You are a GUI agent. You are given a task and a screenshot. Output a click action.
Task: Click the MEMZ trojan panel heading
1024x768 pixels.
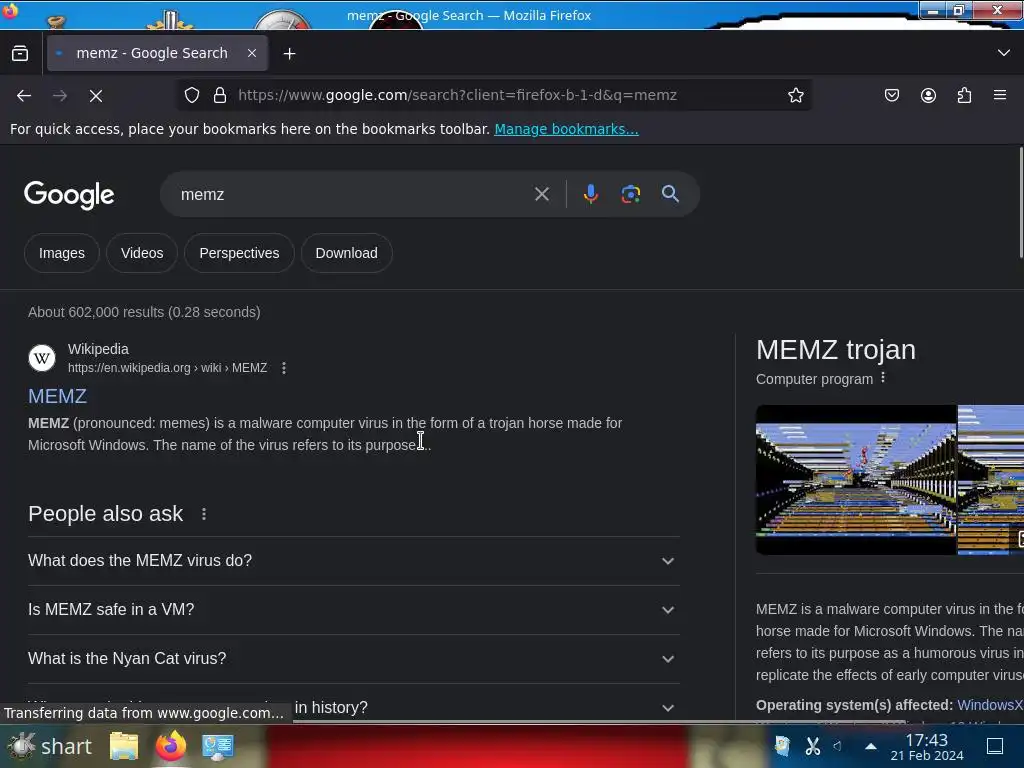click(836, 350)
